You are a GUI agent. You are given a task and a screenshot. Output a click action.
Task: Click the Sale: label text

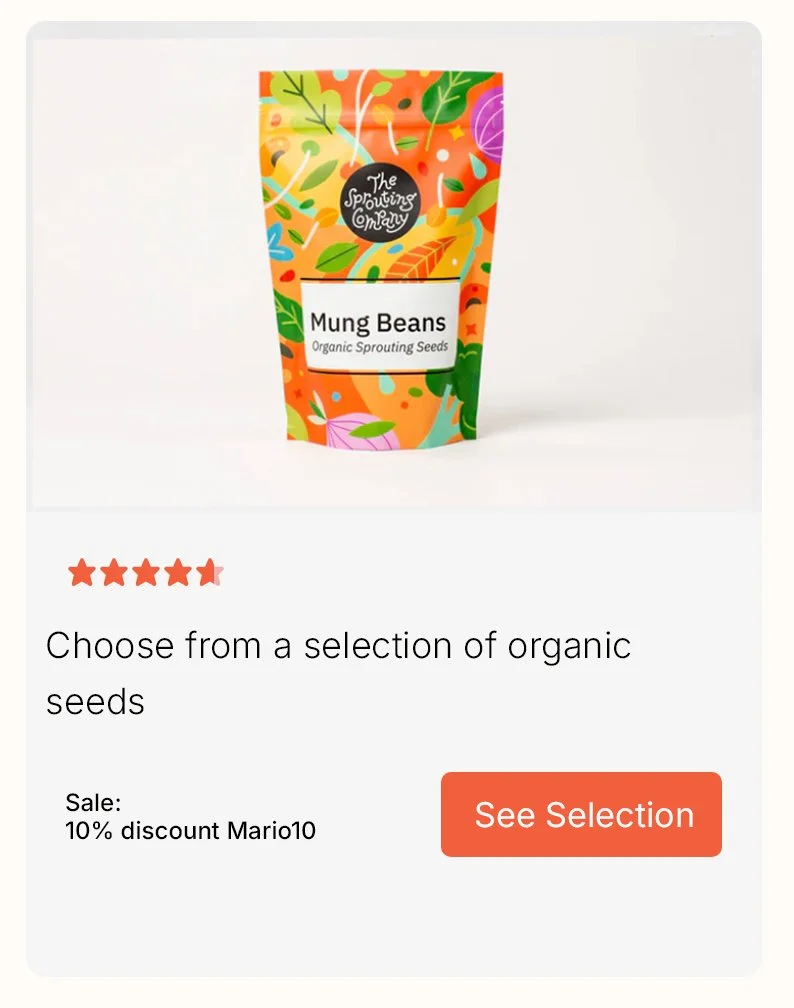93,802
